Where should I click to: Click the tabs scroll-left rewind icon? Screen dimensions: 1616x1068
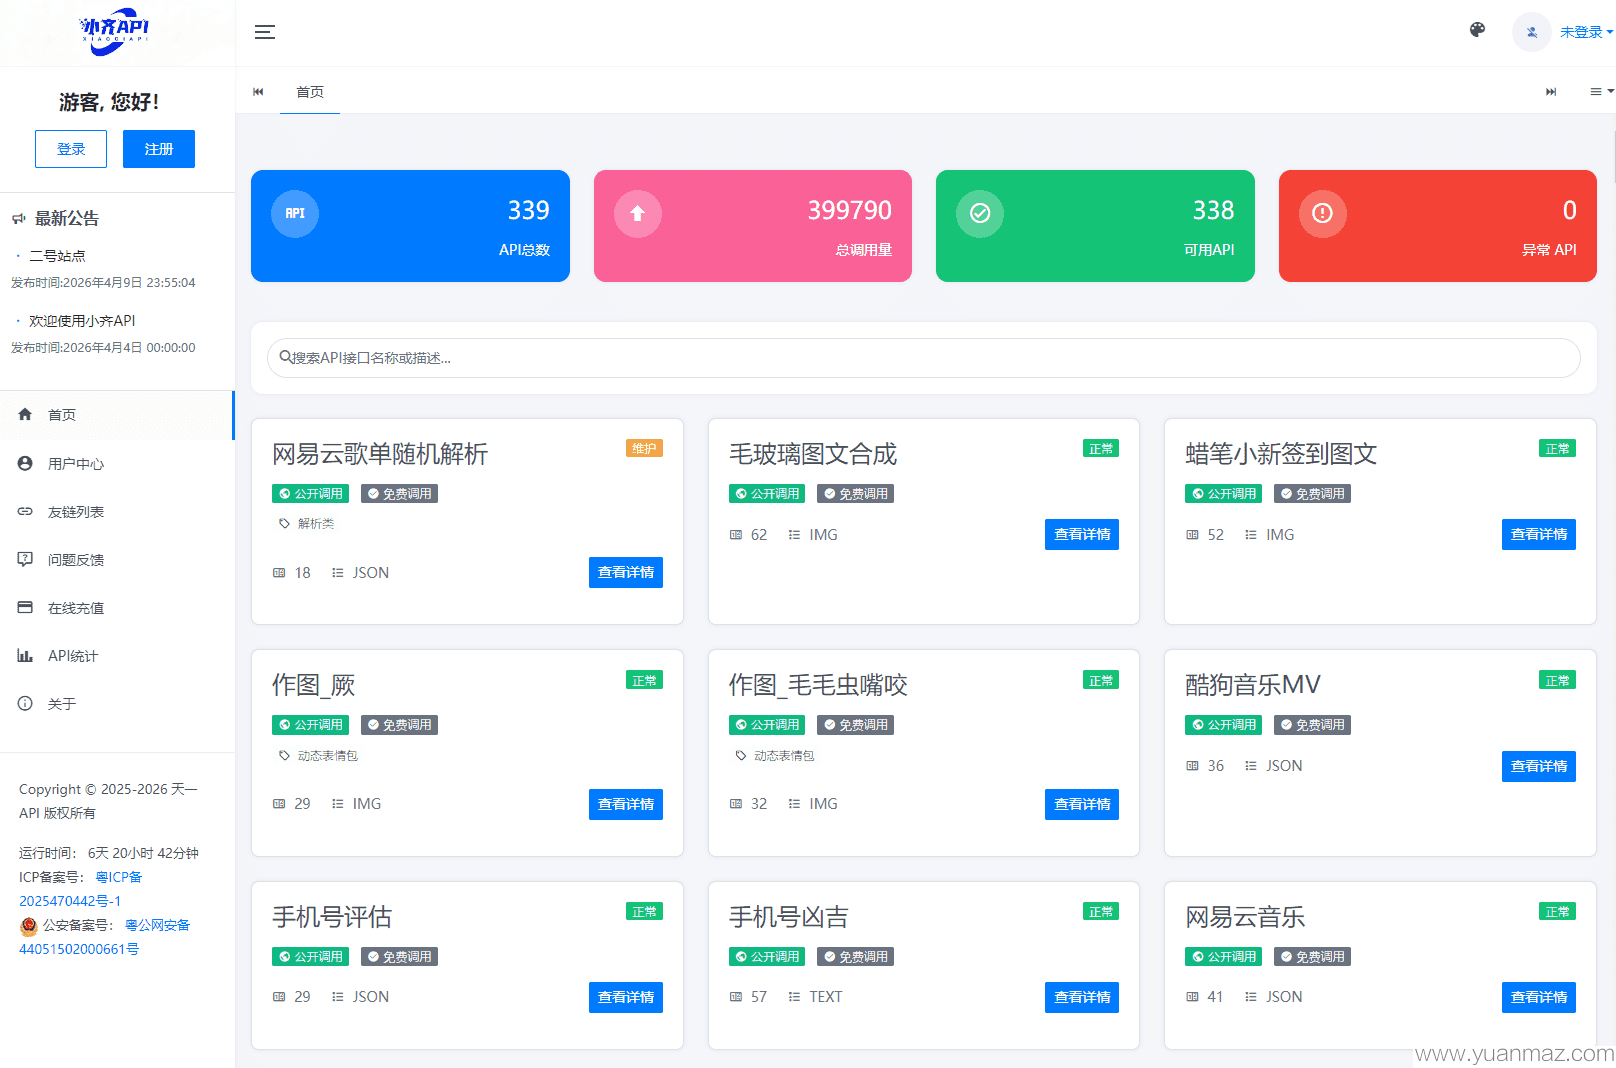[x=258, y=91]
